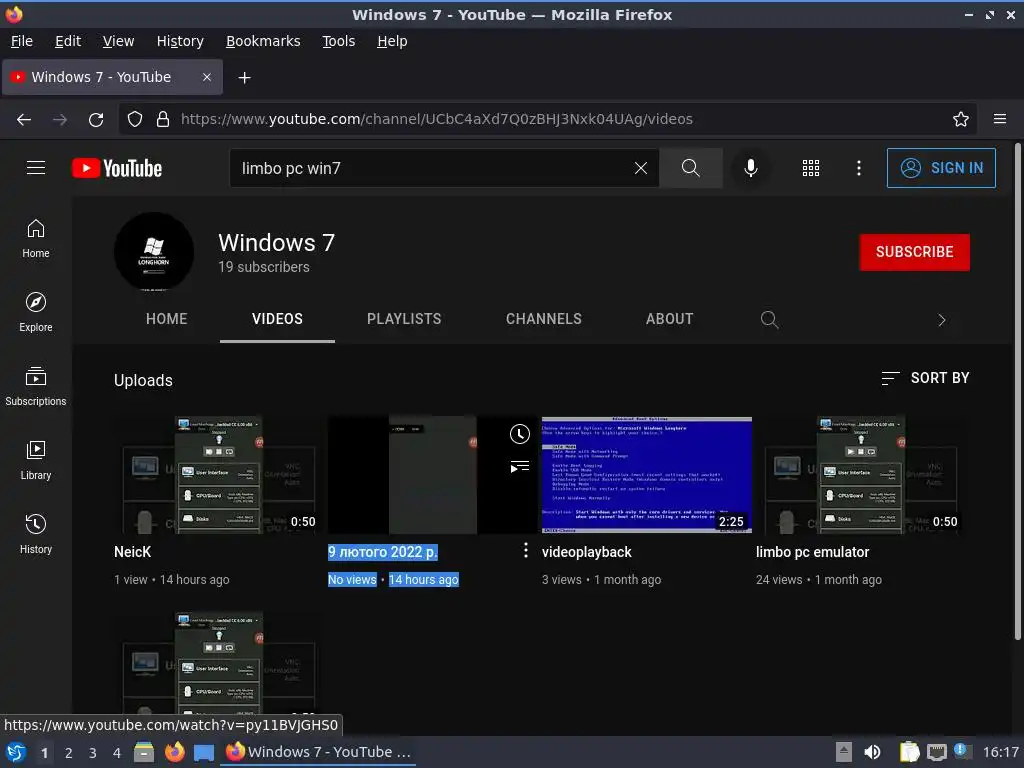
Task: Click the search magnifier button
Action: 690,168
